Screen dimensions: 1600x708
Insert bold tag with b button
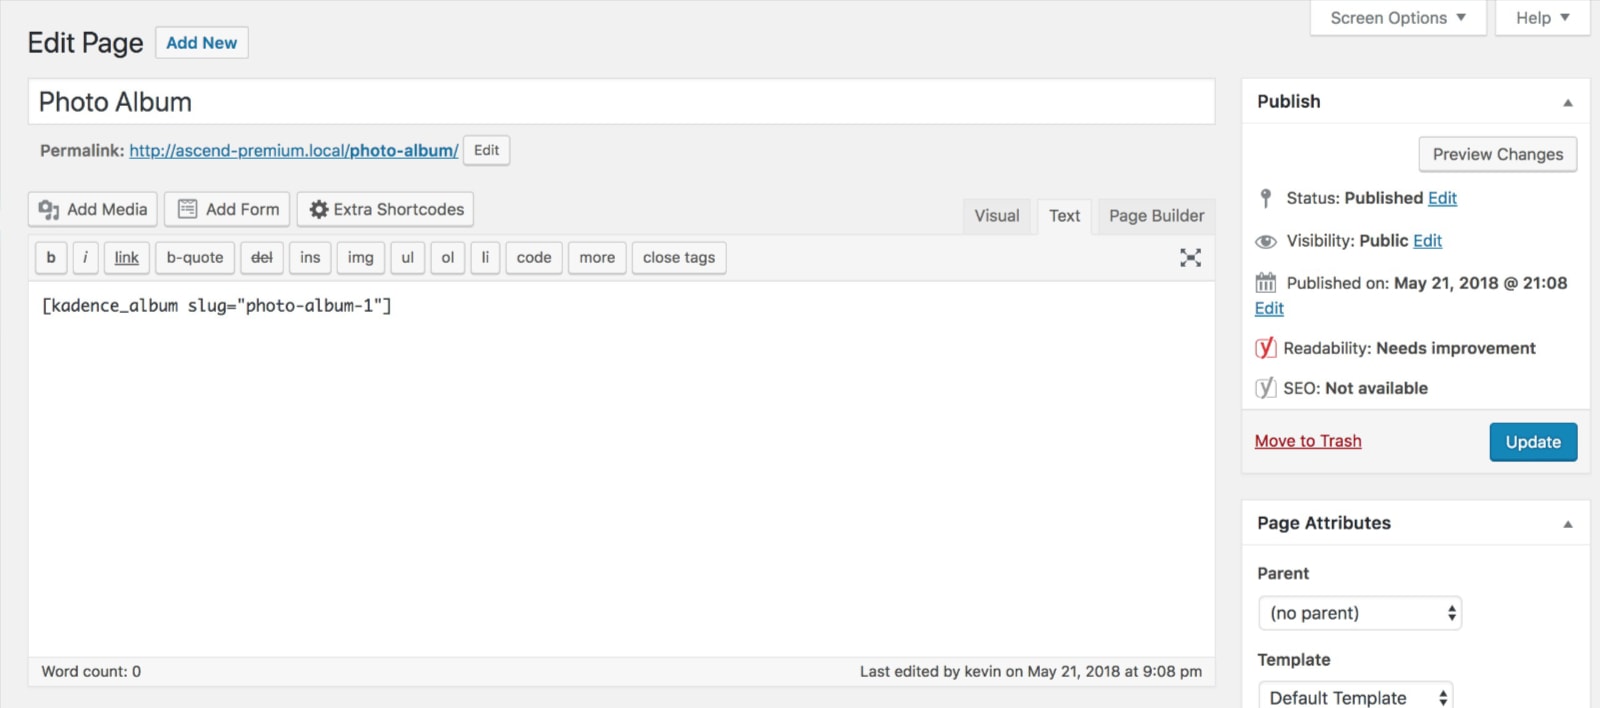click(x=51, y=258)
